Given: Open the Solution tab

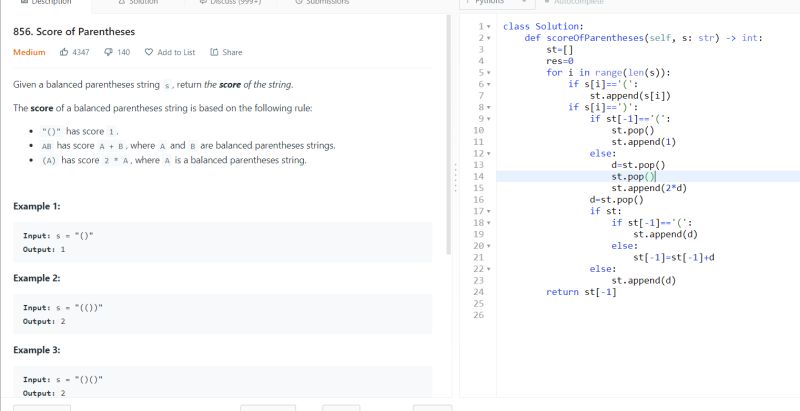Looking at the screenshot, I should pyautogui.click(x=138, y=2).
